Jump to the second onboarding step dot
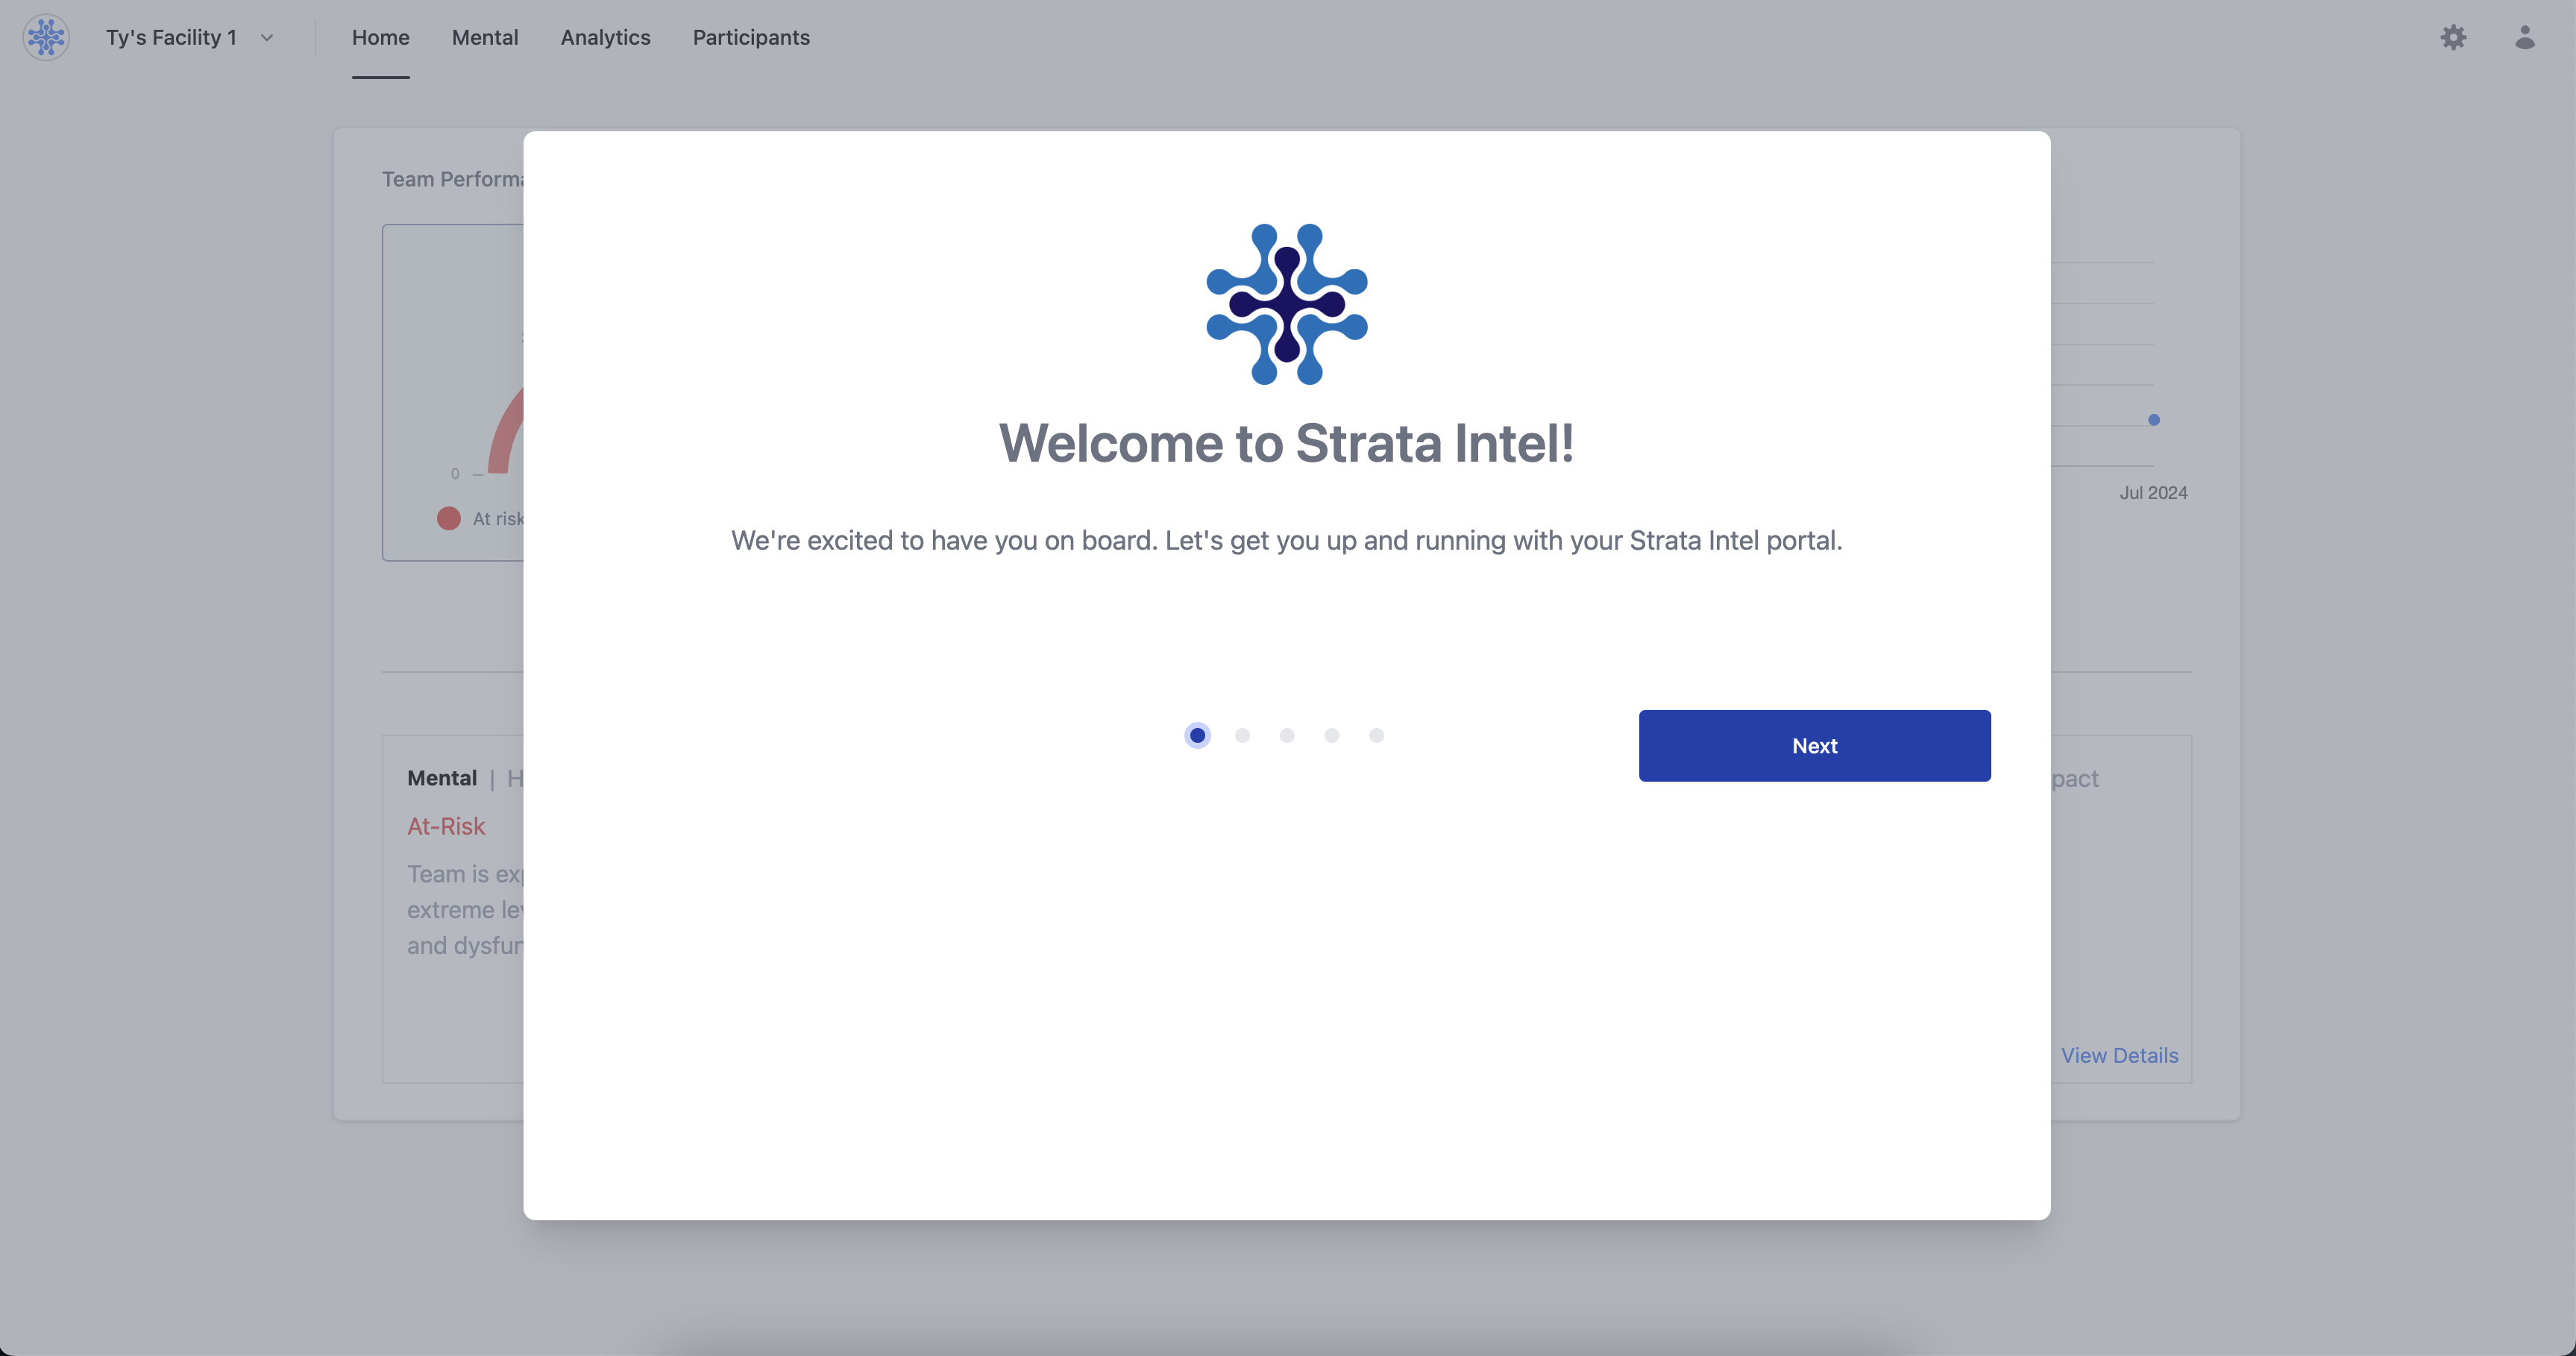The image size is (2576, 1356). tap(1242, 735)
